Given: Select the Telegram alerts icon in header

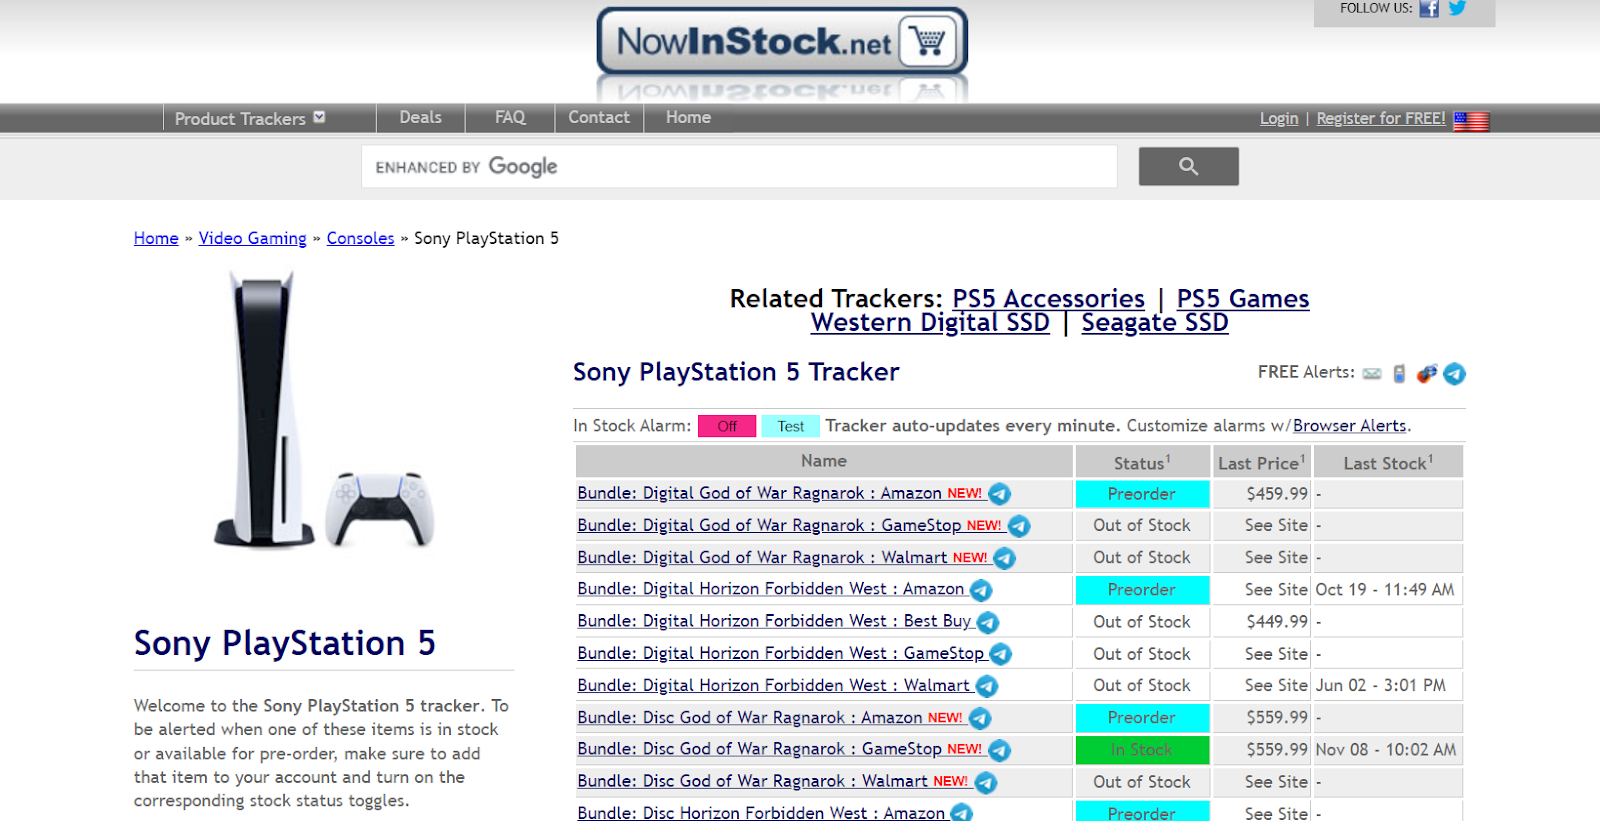Looking at the screenshot, I should [x=1455, y=374].
